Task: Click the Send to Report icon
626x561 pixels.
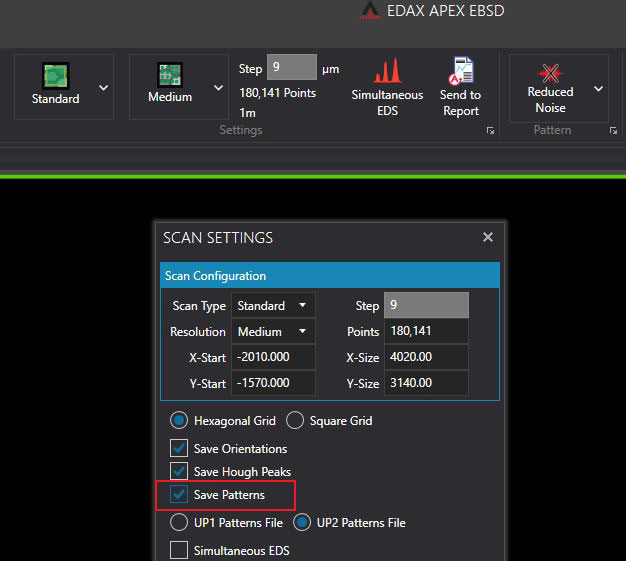Action: click(x=461, y=74)
